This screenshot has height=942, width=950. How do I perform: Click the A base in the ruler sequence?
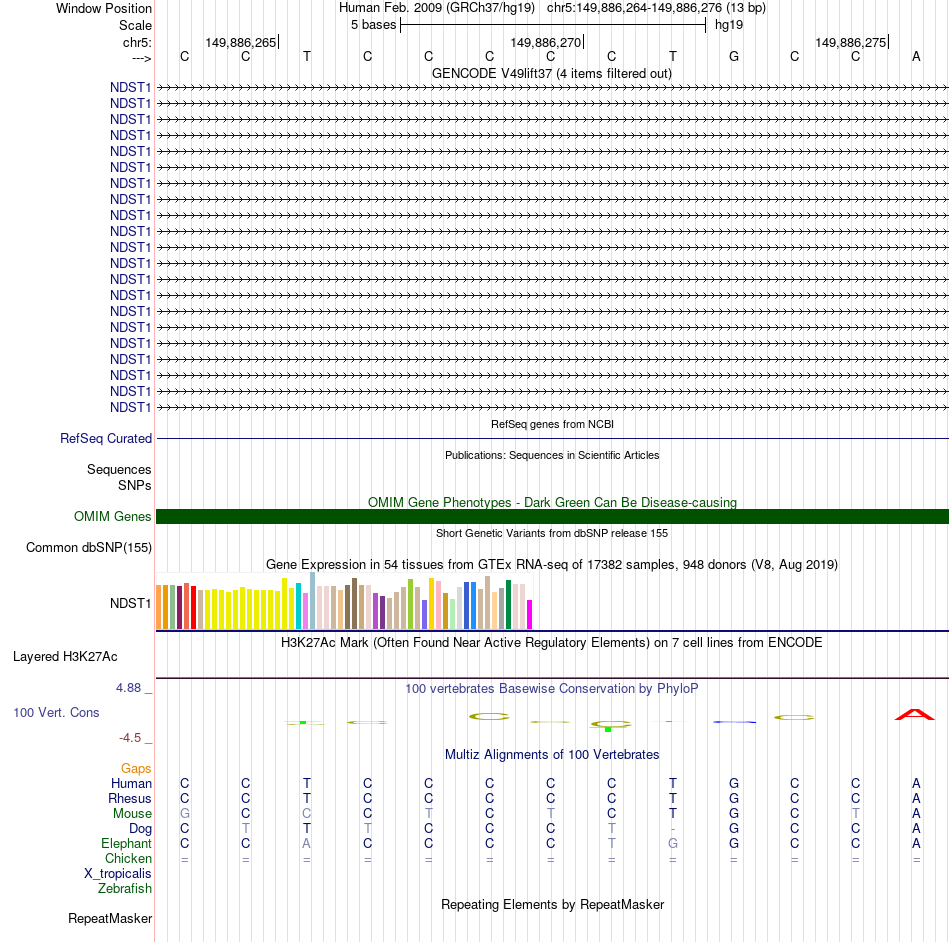pyautogui.click(x=916, y=56)
